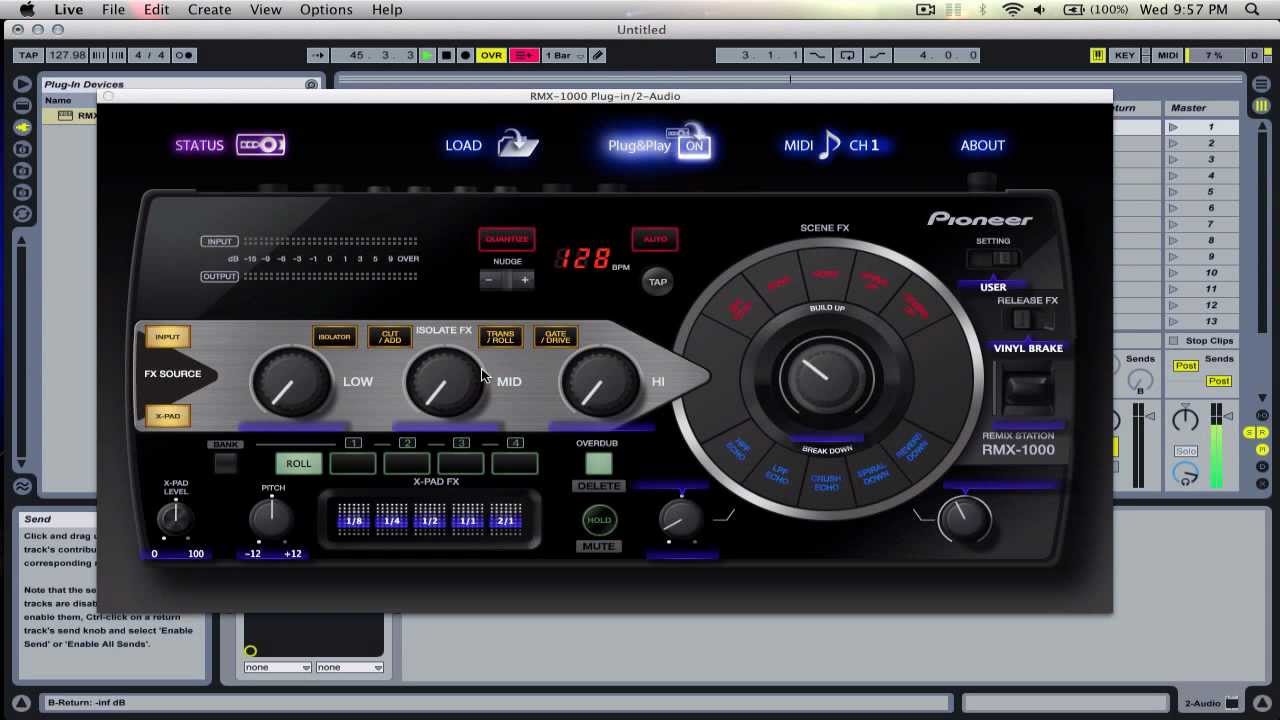The image size is (1280, 720).
Task: Open the File menu
Action: tap(113, 9)
